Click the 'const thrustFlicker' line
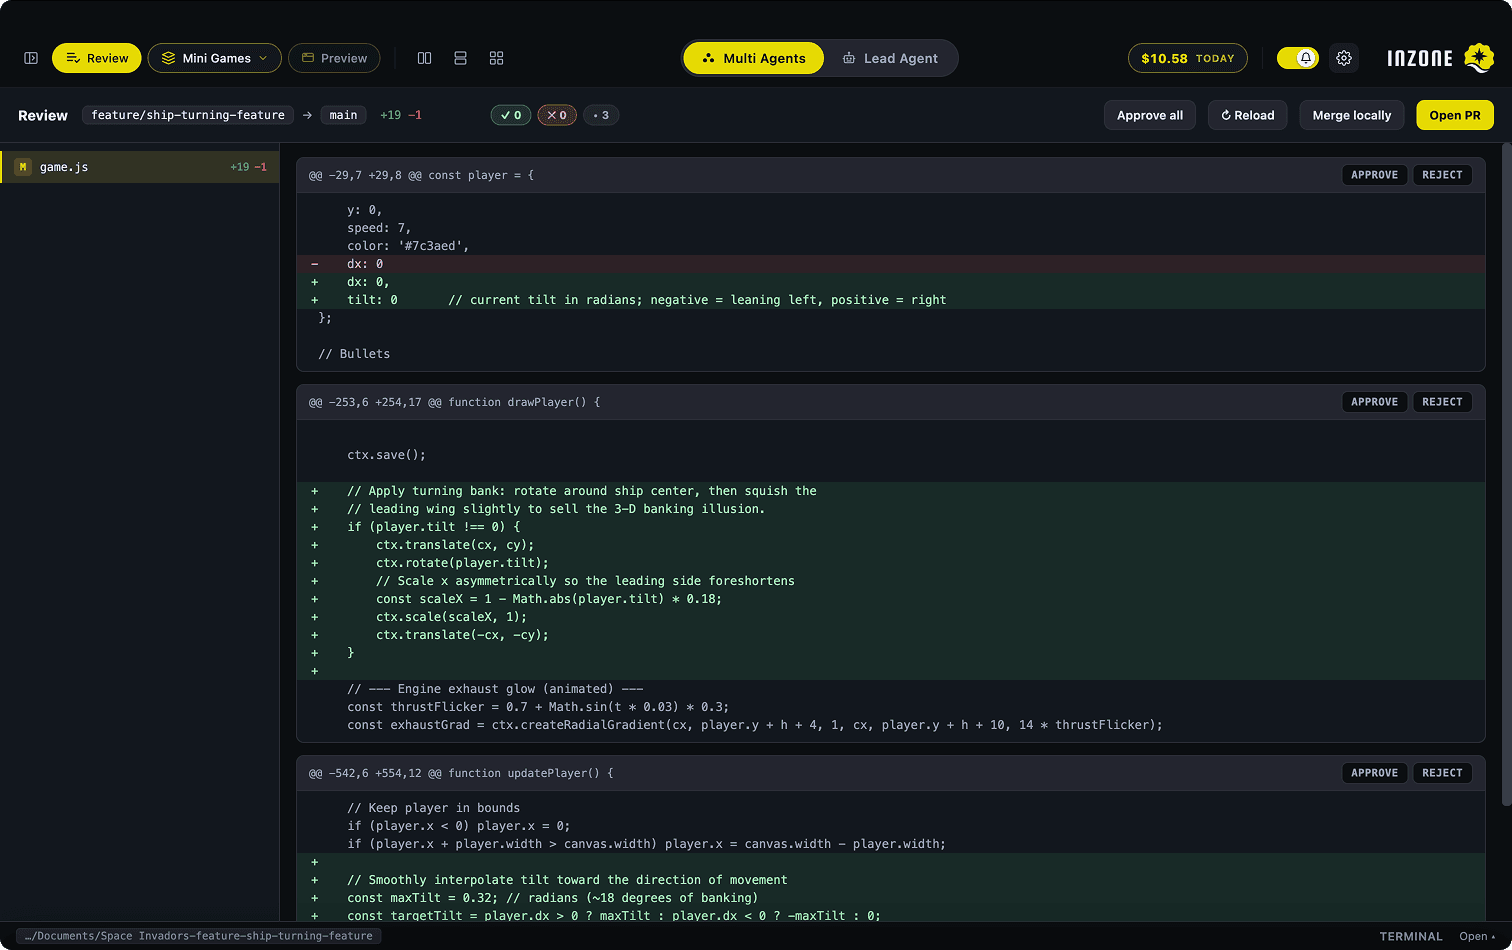The height and width of the screenshot is (950, 1512). tap(890, 707)
